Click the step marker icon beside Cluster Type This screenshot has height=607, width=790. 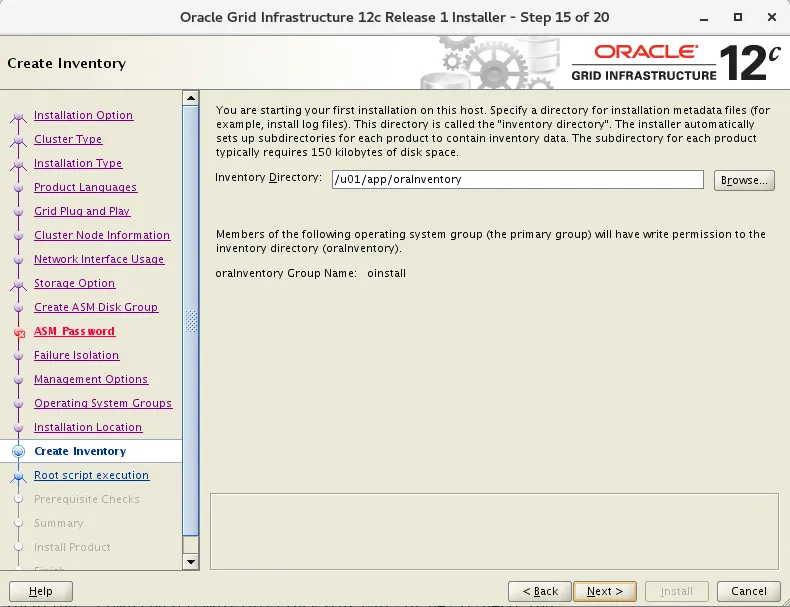[x=19, y=141]
